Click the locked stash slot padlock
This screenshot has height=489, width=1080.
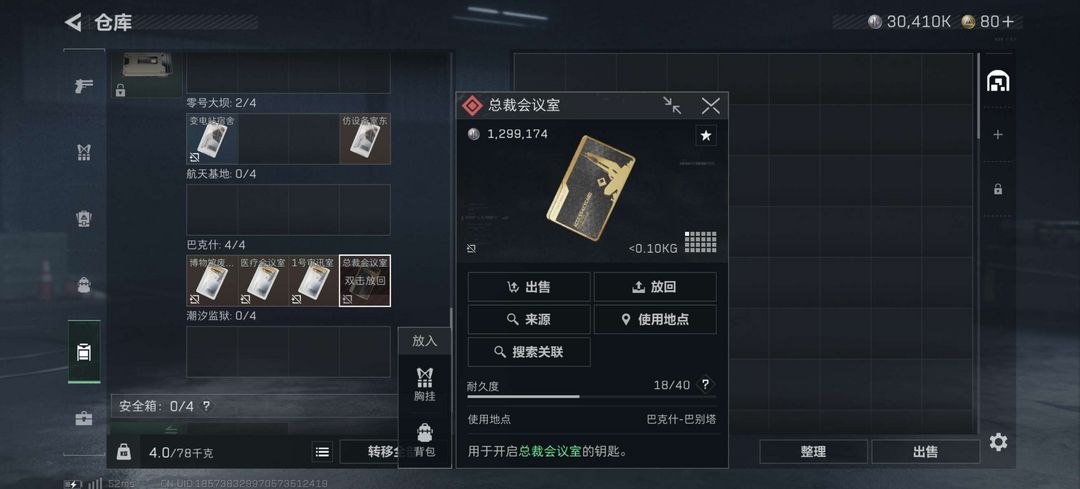[997, 189]
